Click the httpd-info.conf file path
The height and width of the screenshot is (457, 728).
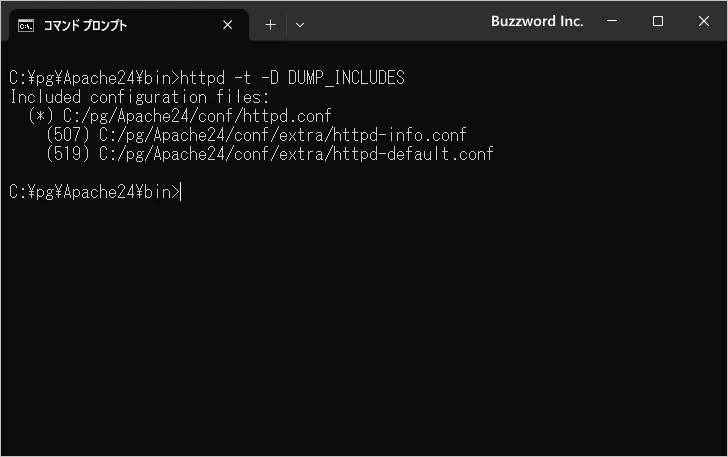click(x=283, y=135)
